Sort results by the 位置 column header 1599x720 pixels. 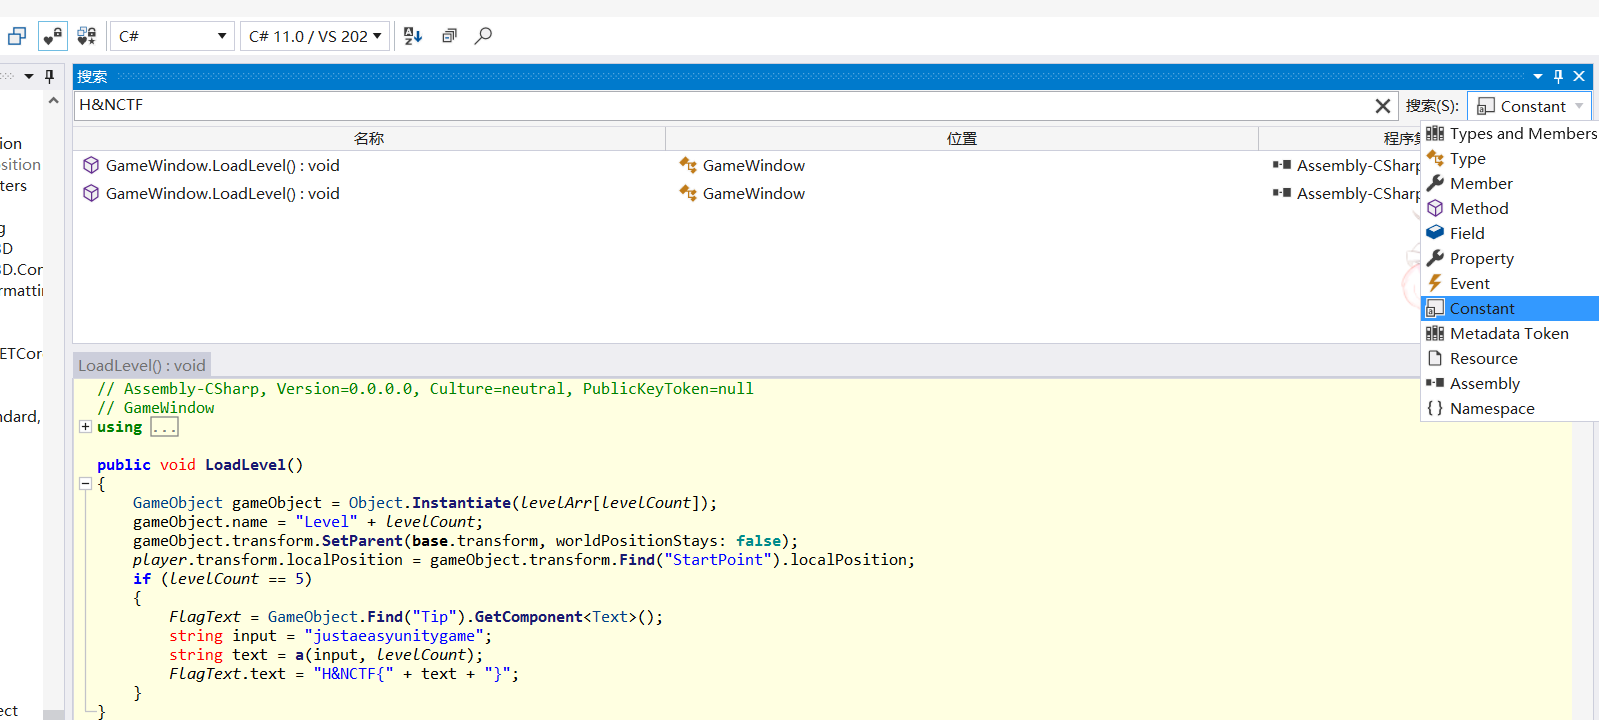click(962, 138)
